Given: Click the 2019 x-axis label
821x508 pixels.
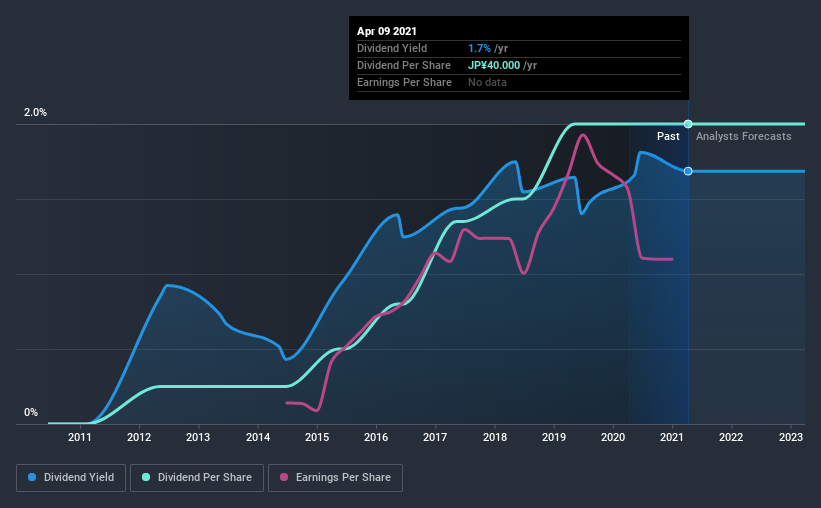Looking at the screenshot, I should click(x=553, y=437).
